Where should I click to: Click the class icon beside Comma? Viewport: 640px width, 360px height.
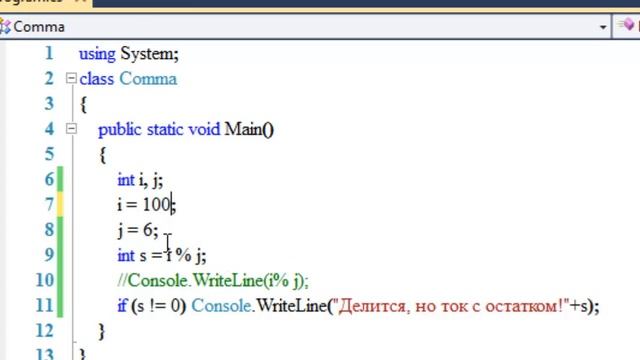[x=5, y=27]
